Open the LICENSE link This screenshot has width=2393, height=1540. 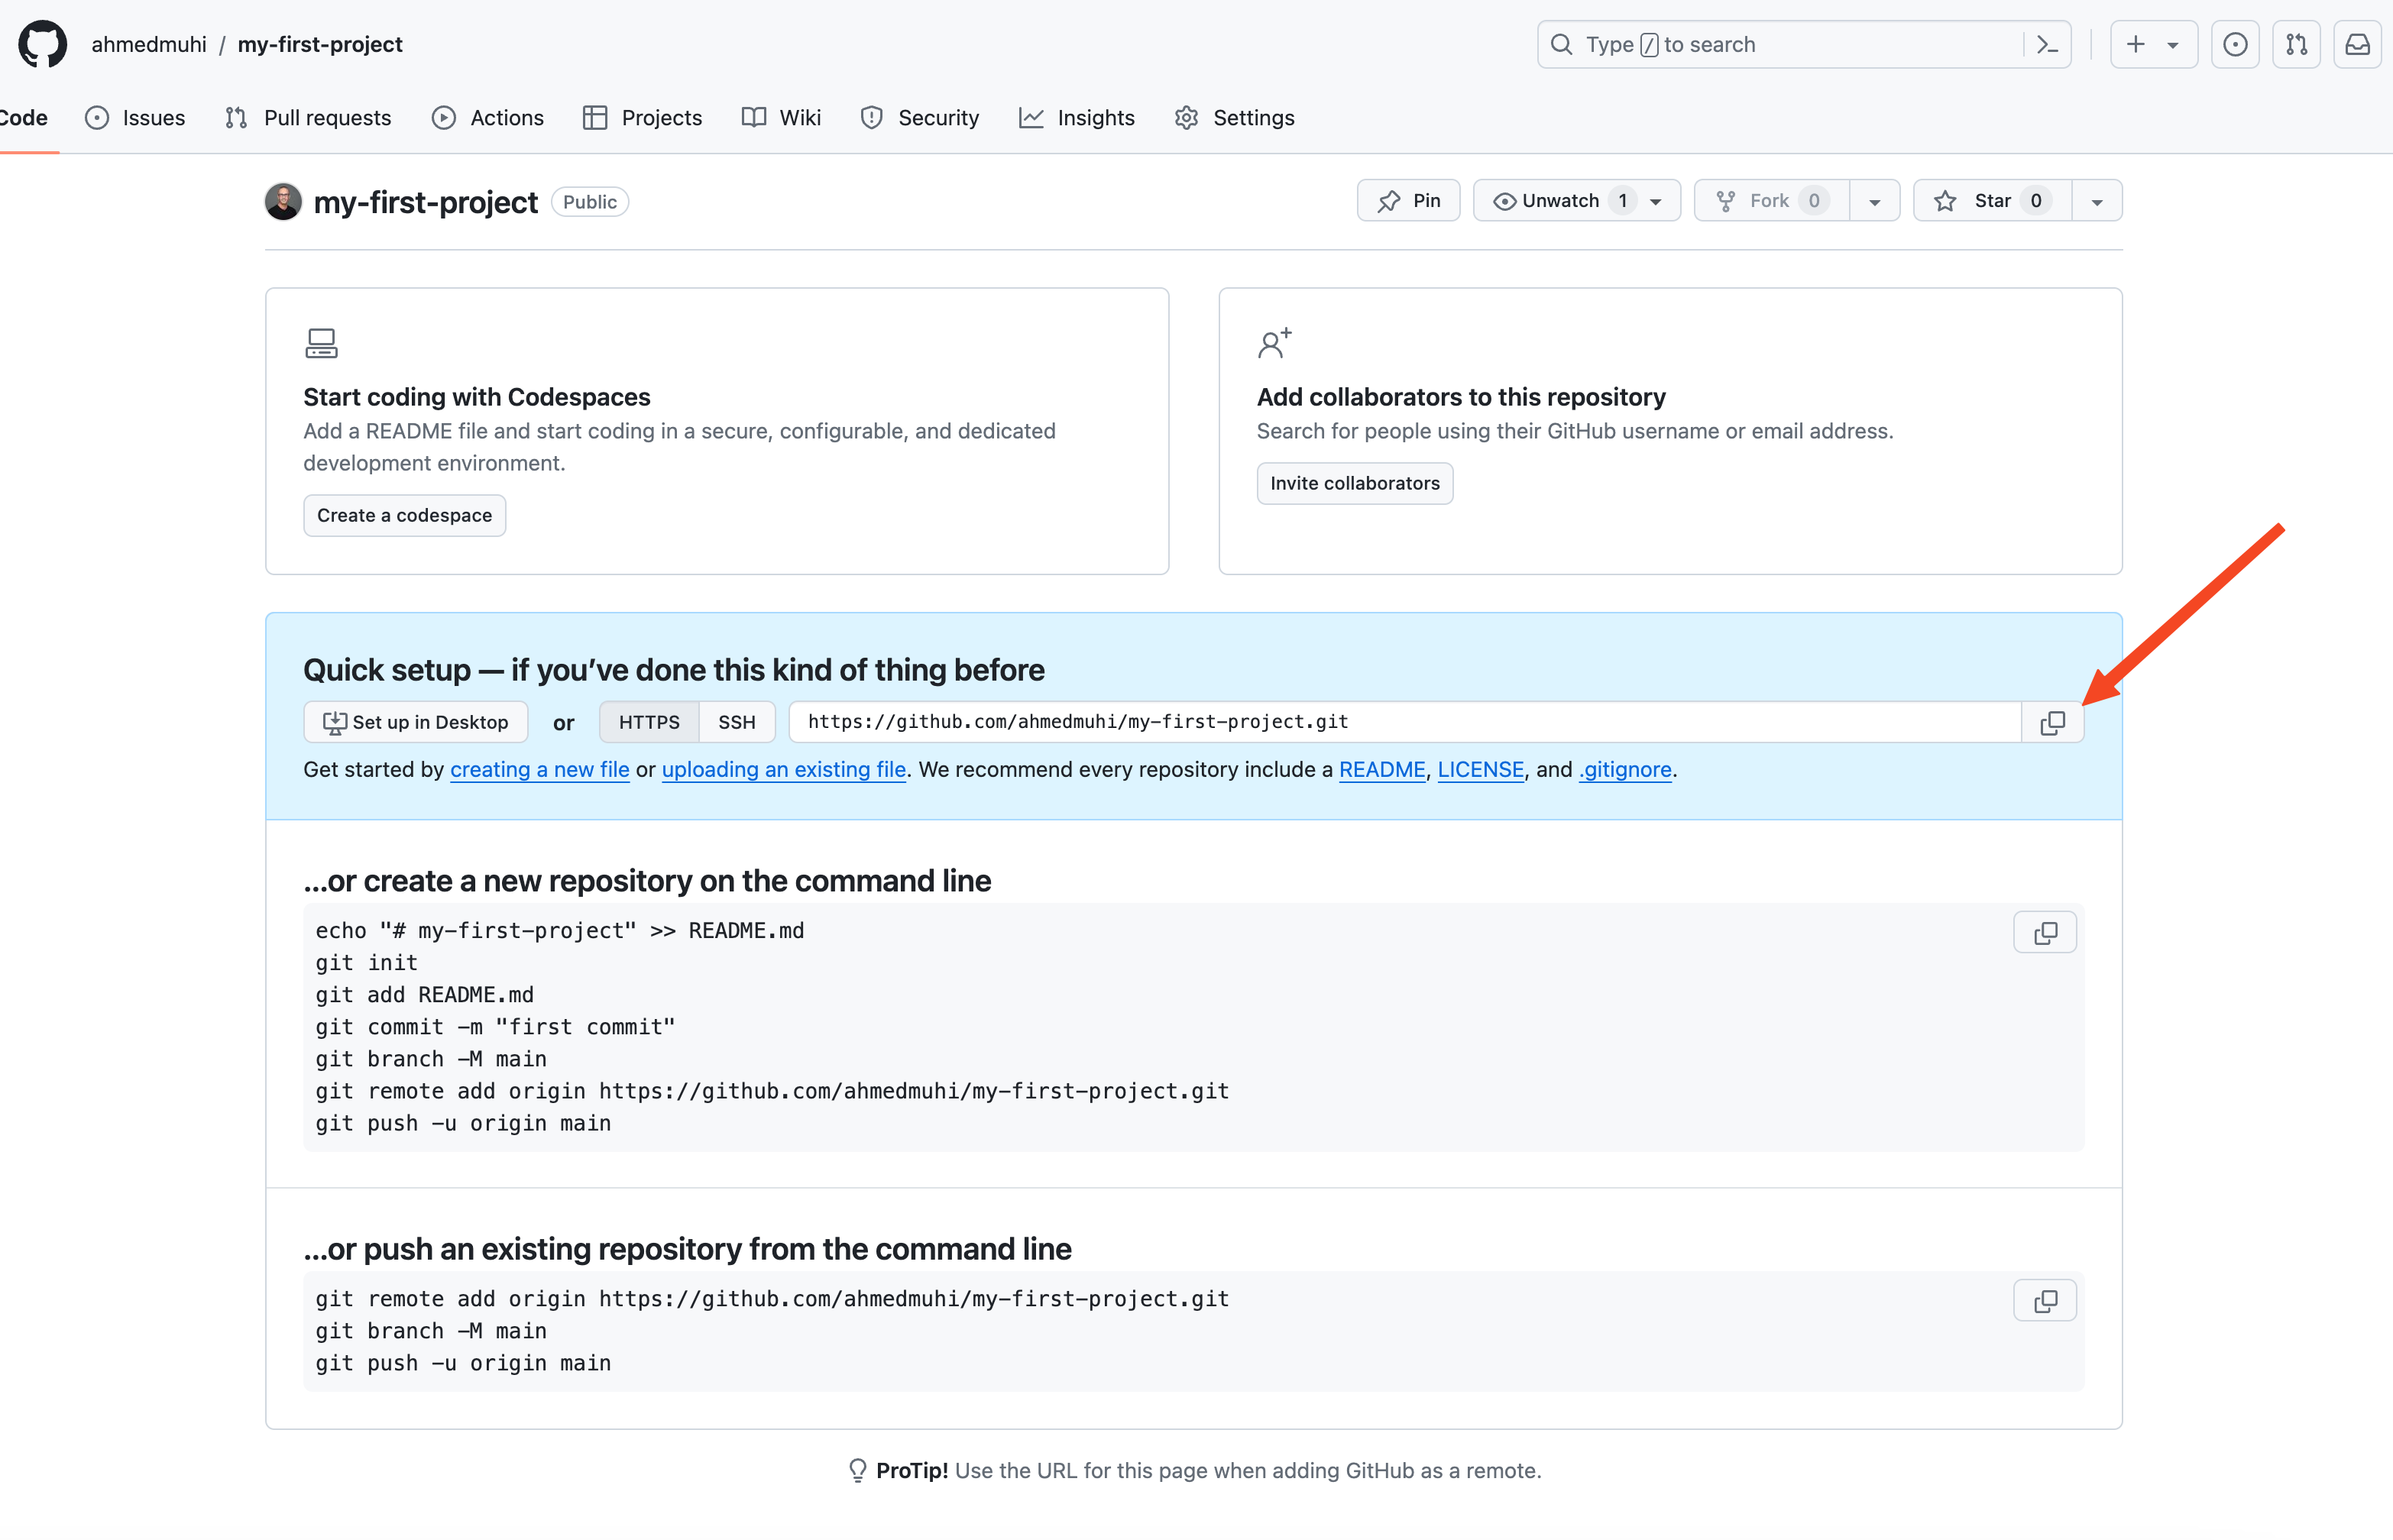pyautogui.click(x=1480, y=769)
